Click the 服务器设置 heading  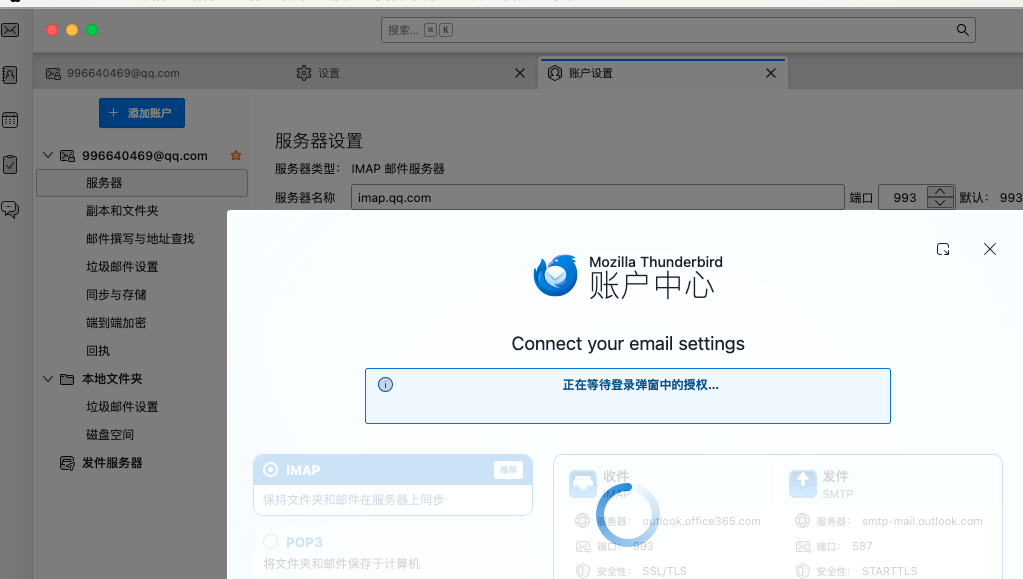point(318,141)
